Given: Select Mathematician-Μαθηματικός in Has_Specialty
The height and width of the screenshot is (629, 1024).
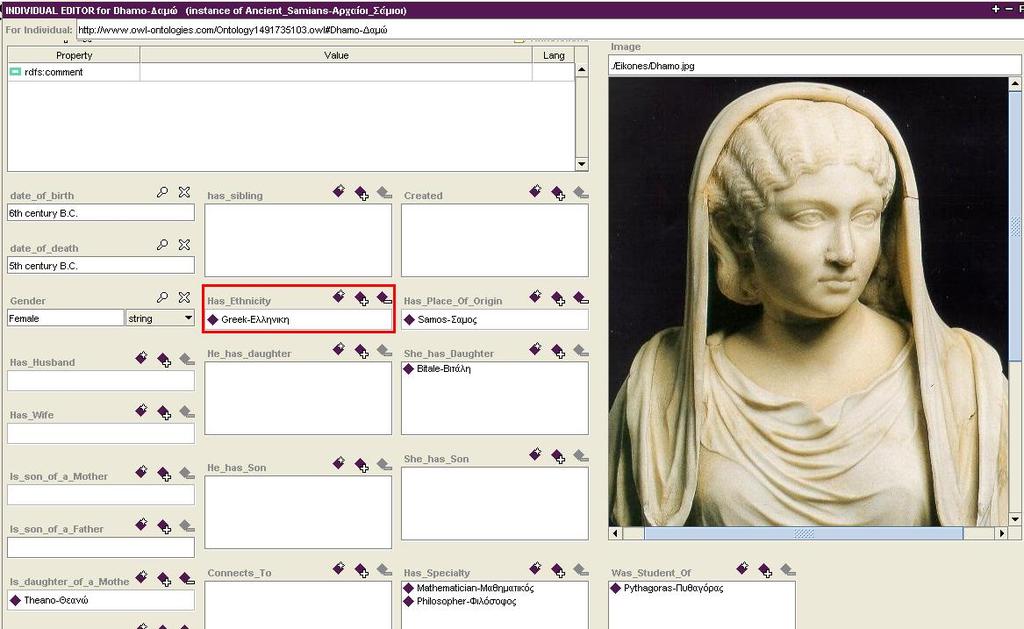Looking at the screenshot, I should pos(475,588).
